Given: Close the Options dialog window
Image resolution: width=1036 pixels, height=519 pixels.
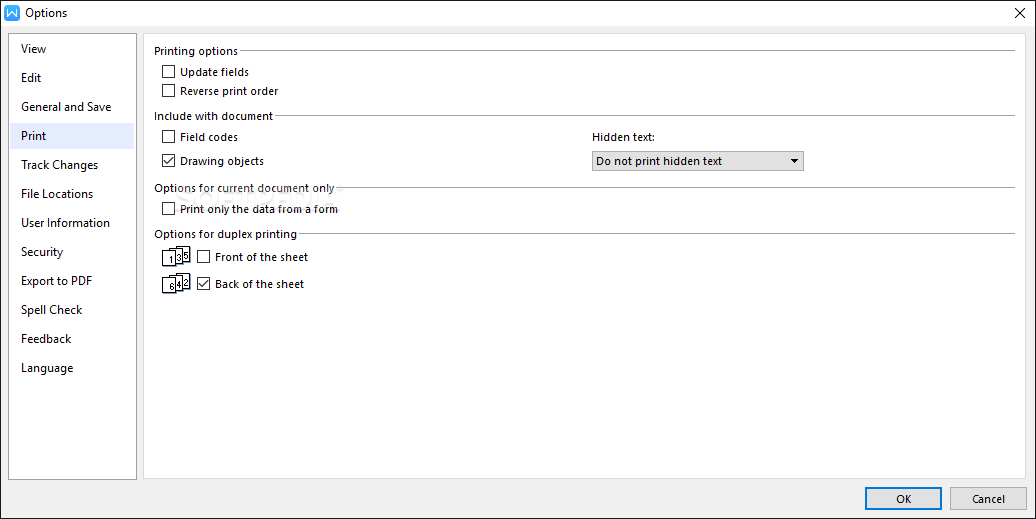Looking at the screenshot, I should [1019, 13].
